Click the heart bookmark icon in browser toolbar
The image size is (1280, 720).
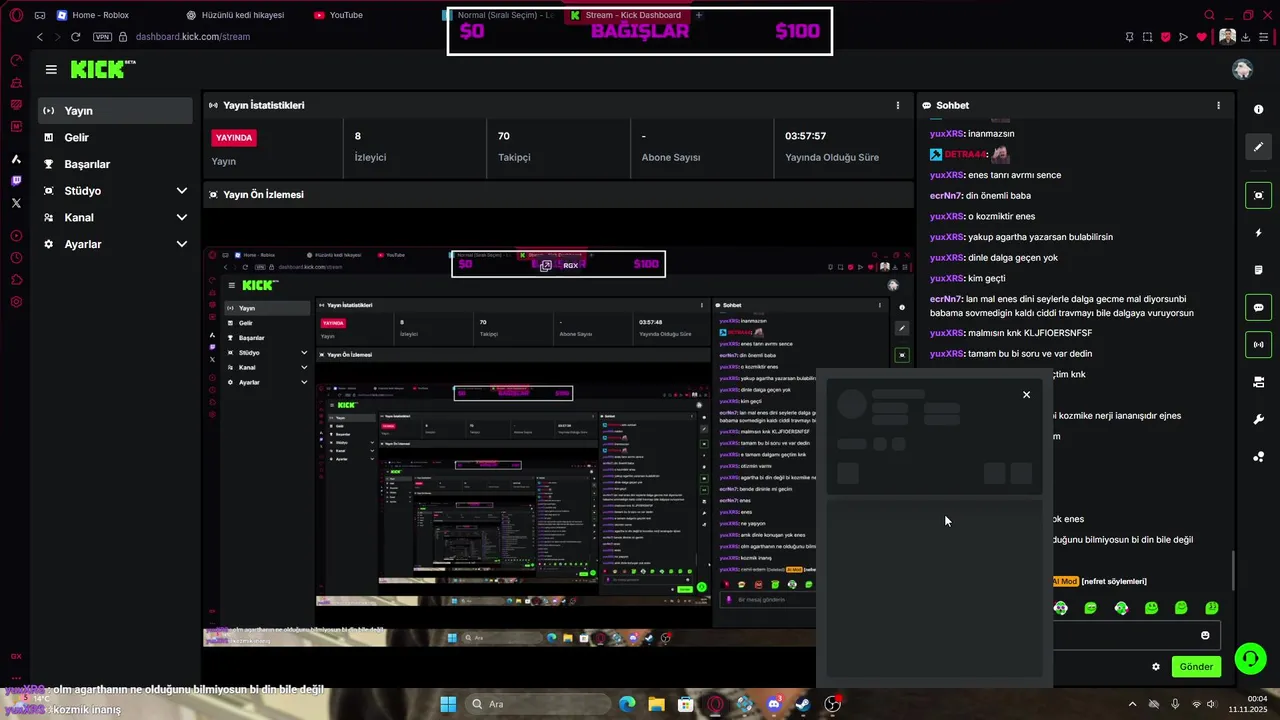coord(1202,37)
